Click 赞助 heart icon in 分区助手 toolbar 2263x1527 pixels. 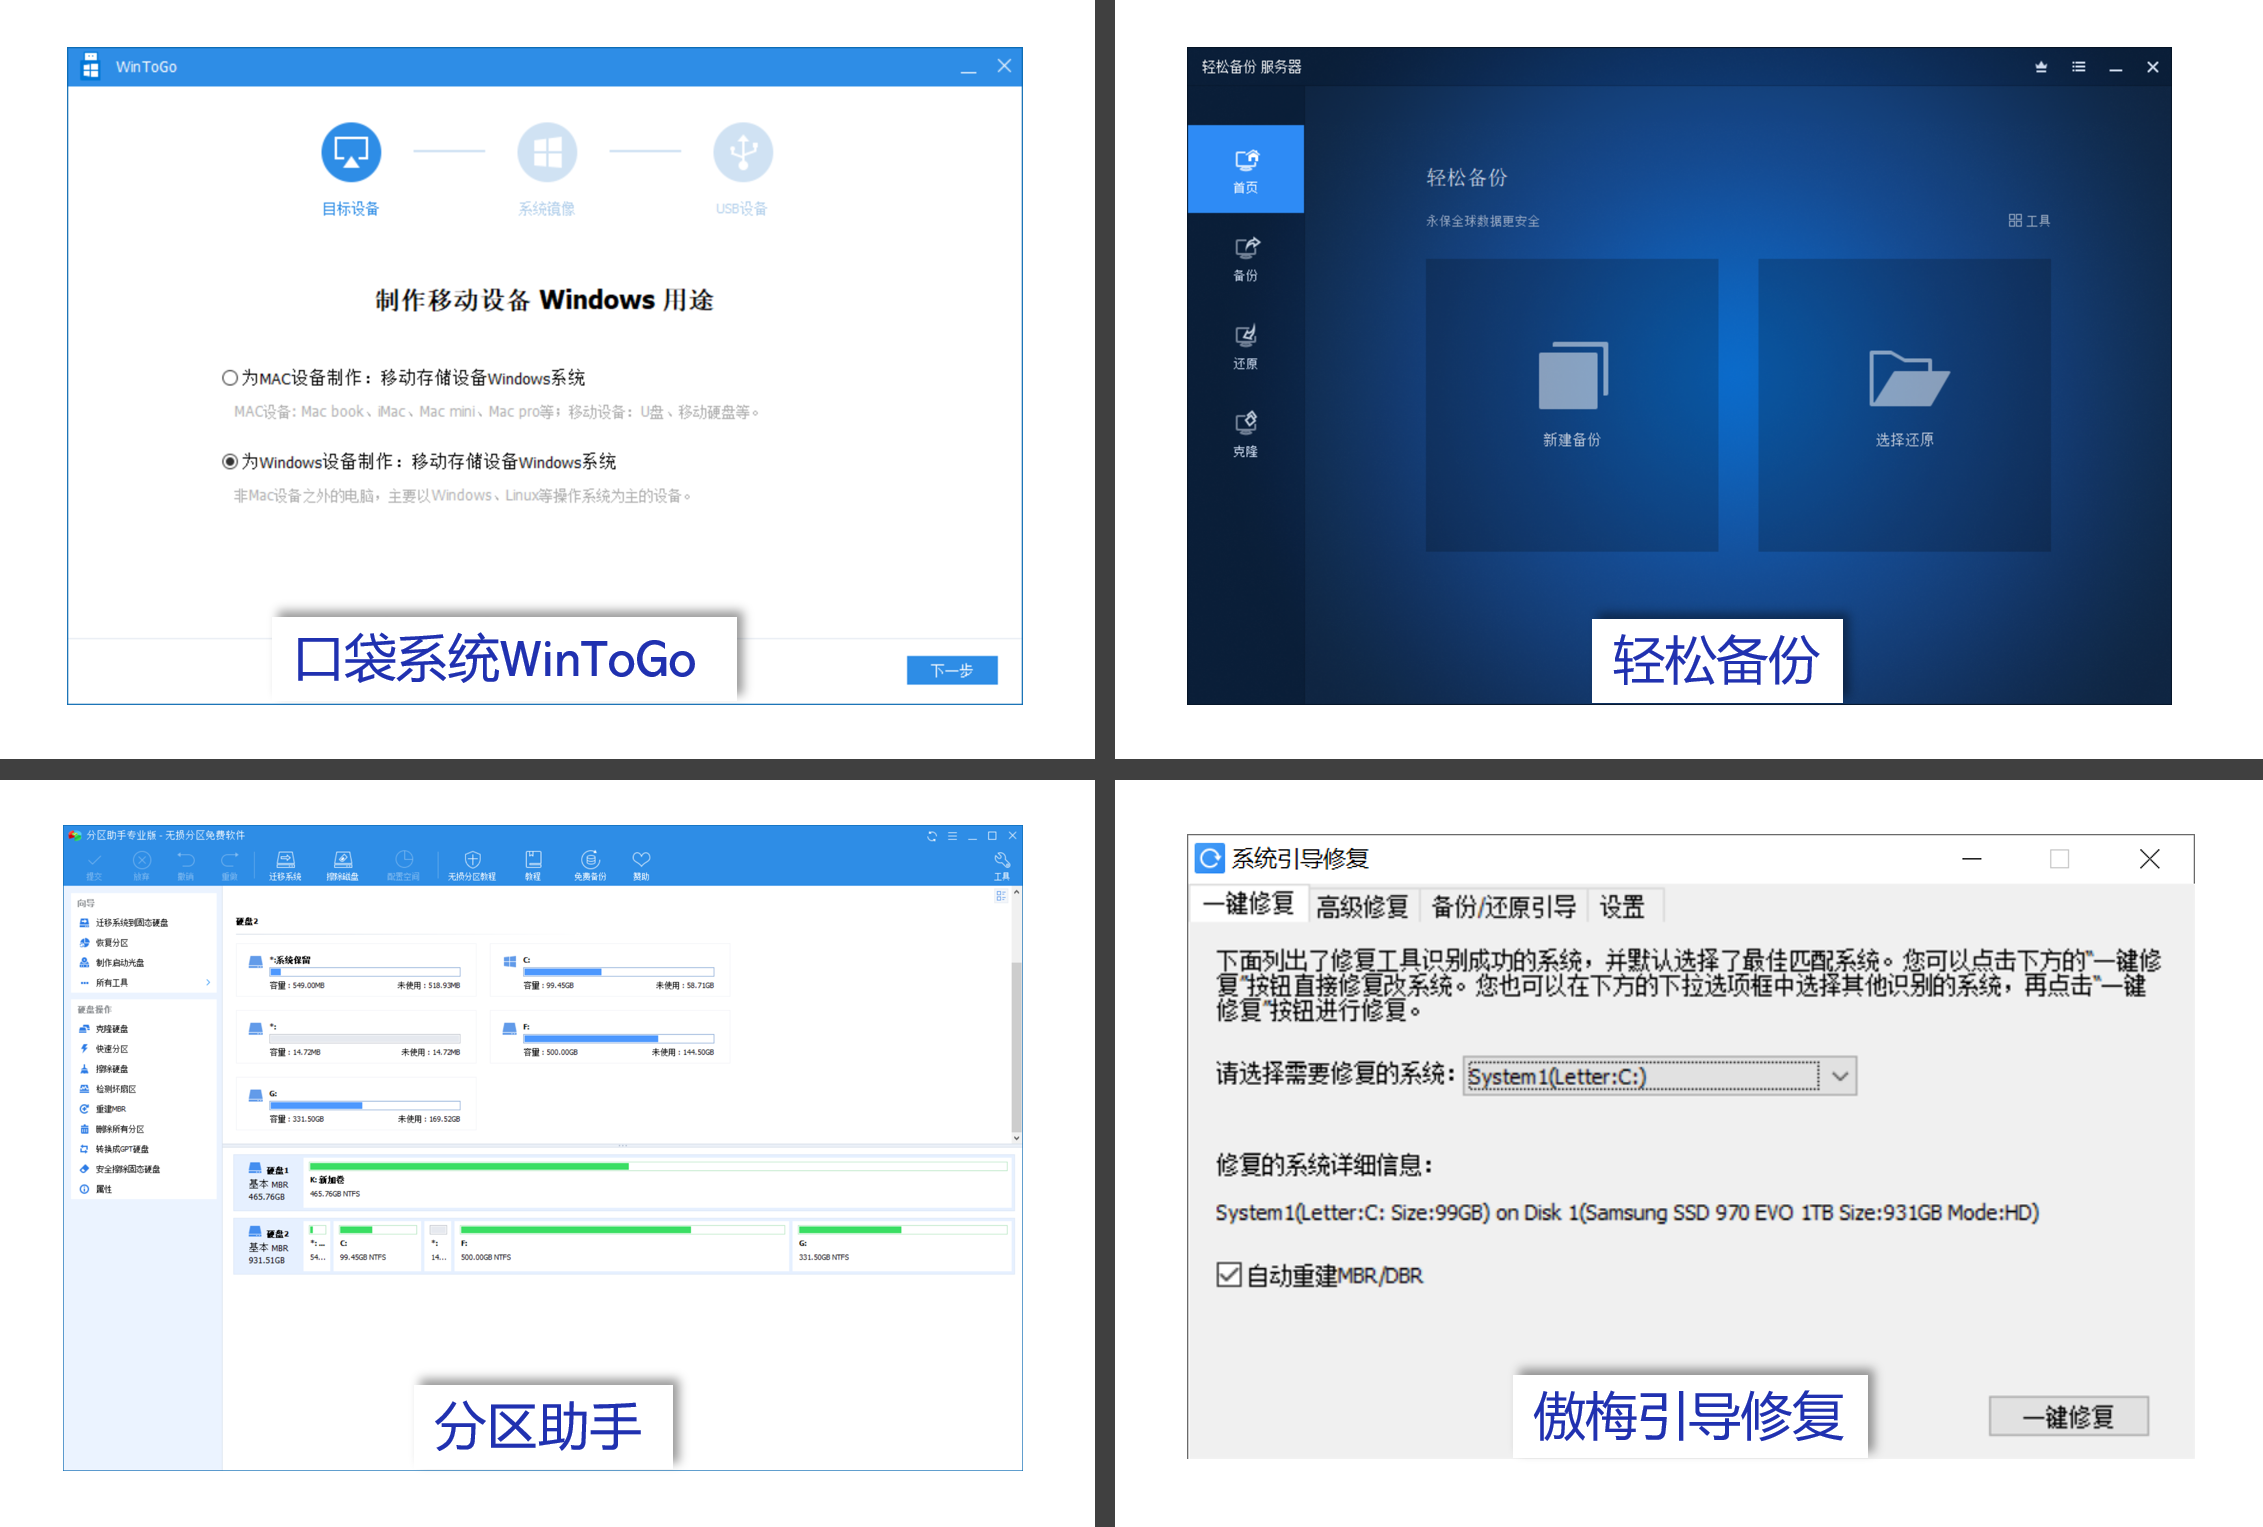(641, 865)
